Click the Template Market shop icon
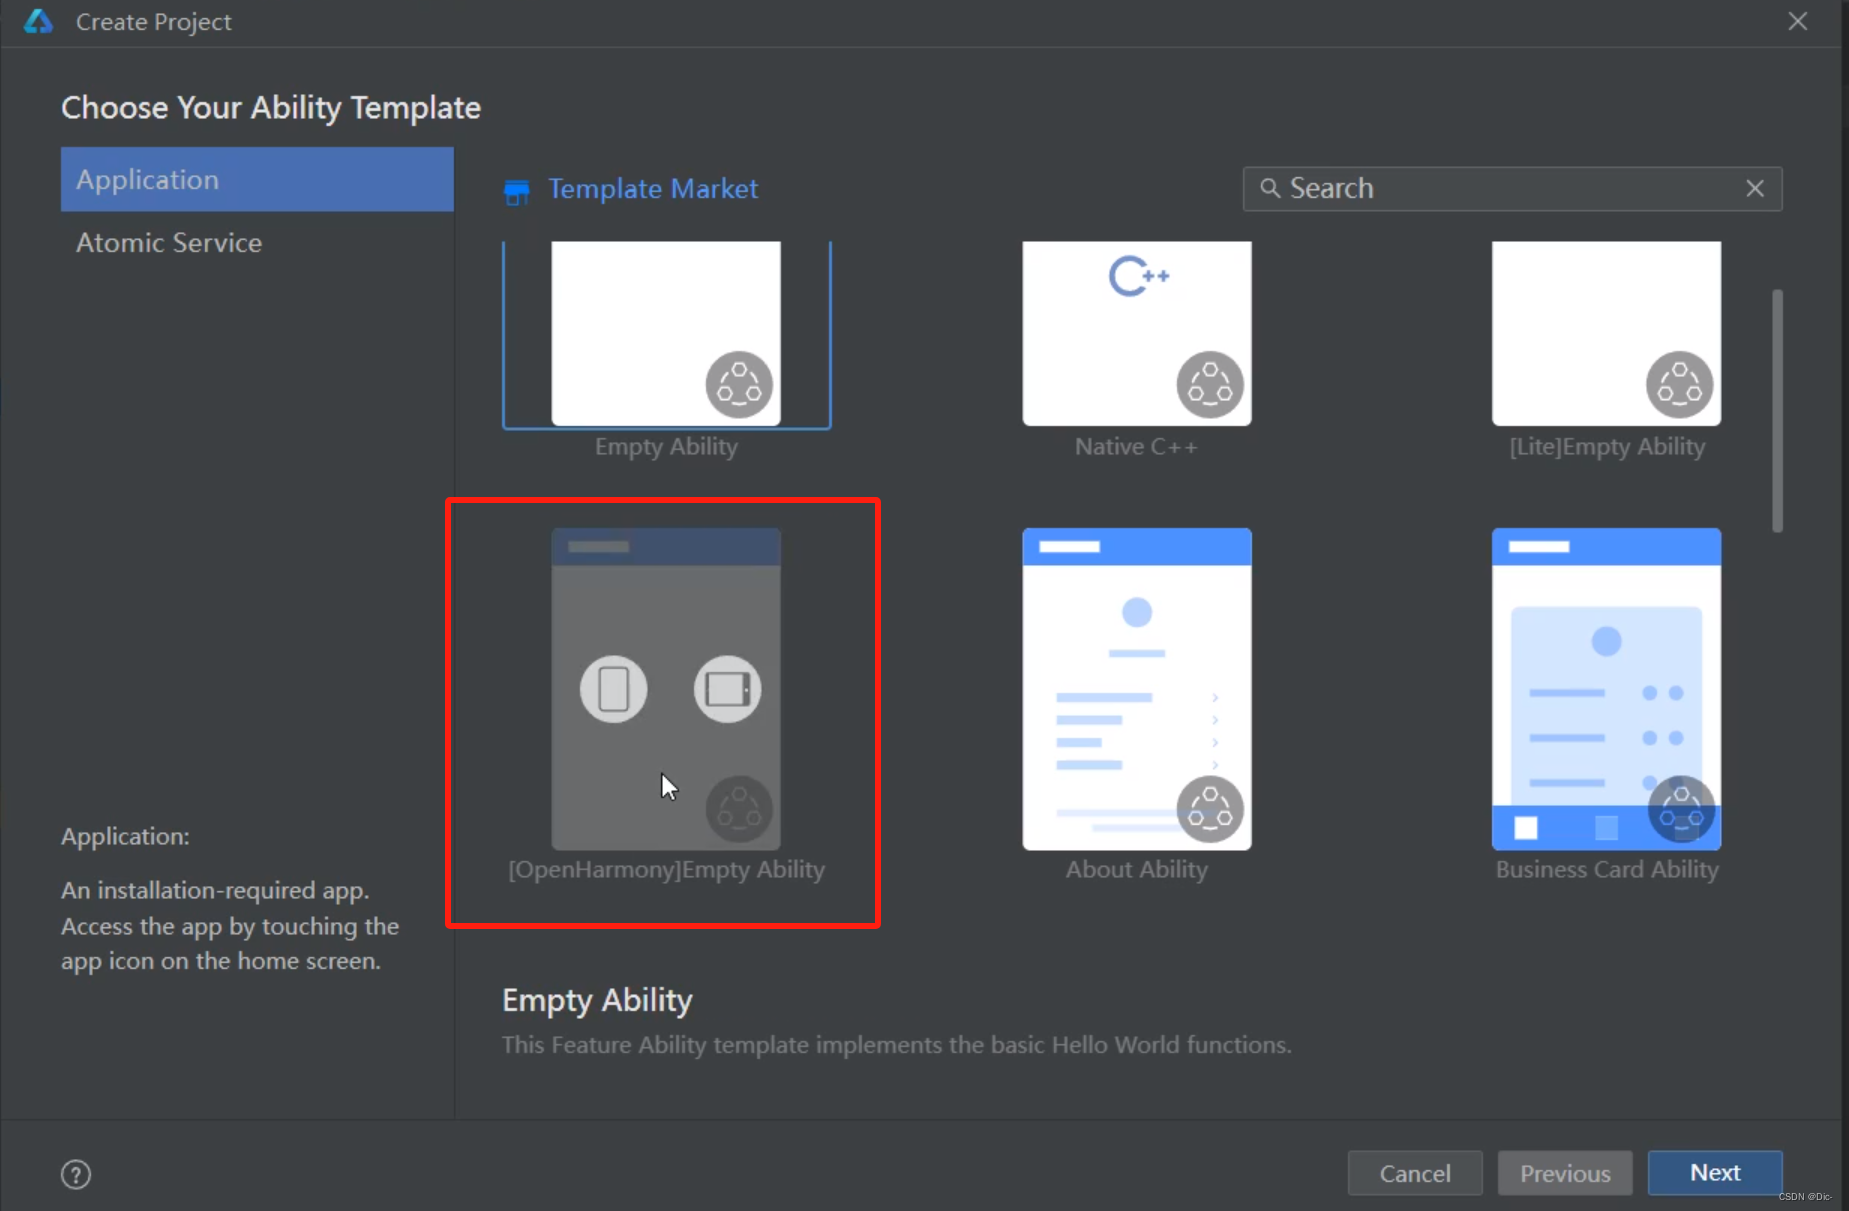 (516, 191)
